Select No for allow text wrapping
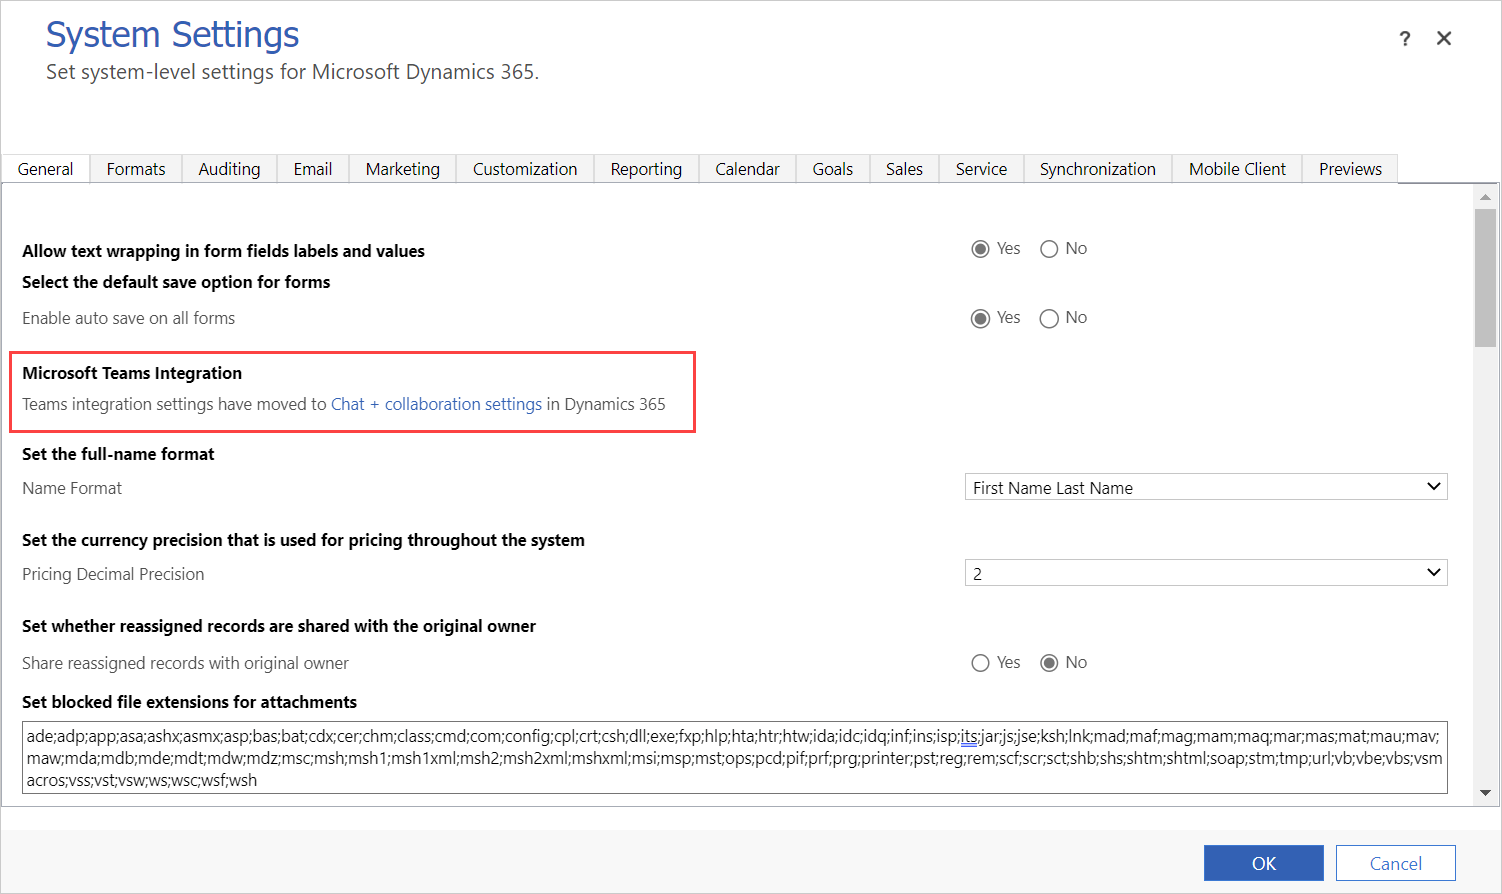This screenshot has width=1502, height=894. (1049, 249)
